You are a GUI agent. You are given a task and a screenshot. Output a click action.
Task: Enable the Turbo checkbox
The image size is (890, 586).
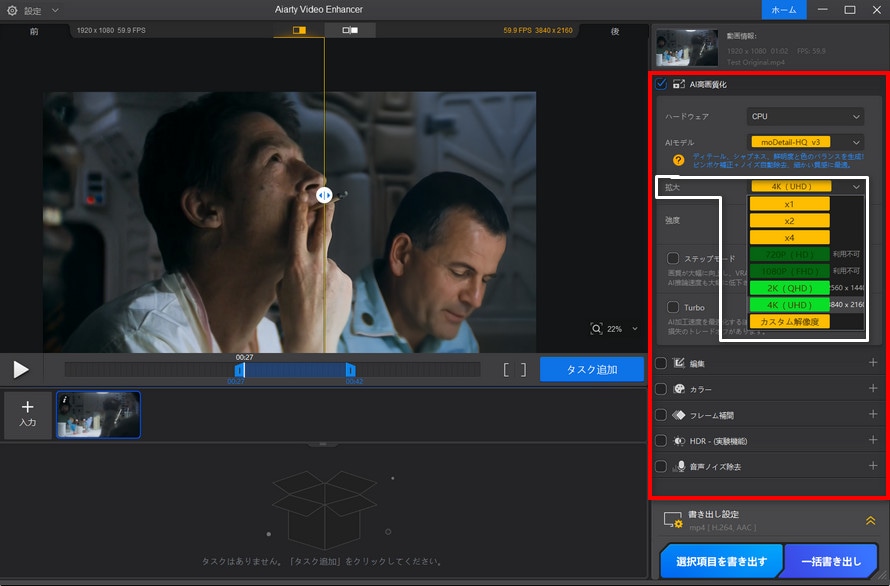click(x=676, y=307)
